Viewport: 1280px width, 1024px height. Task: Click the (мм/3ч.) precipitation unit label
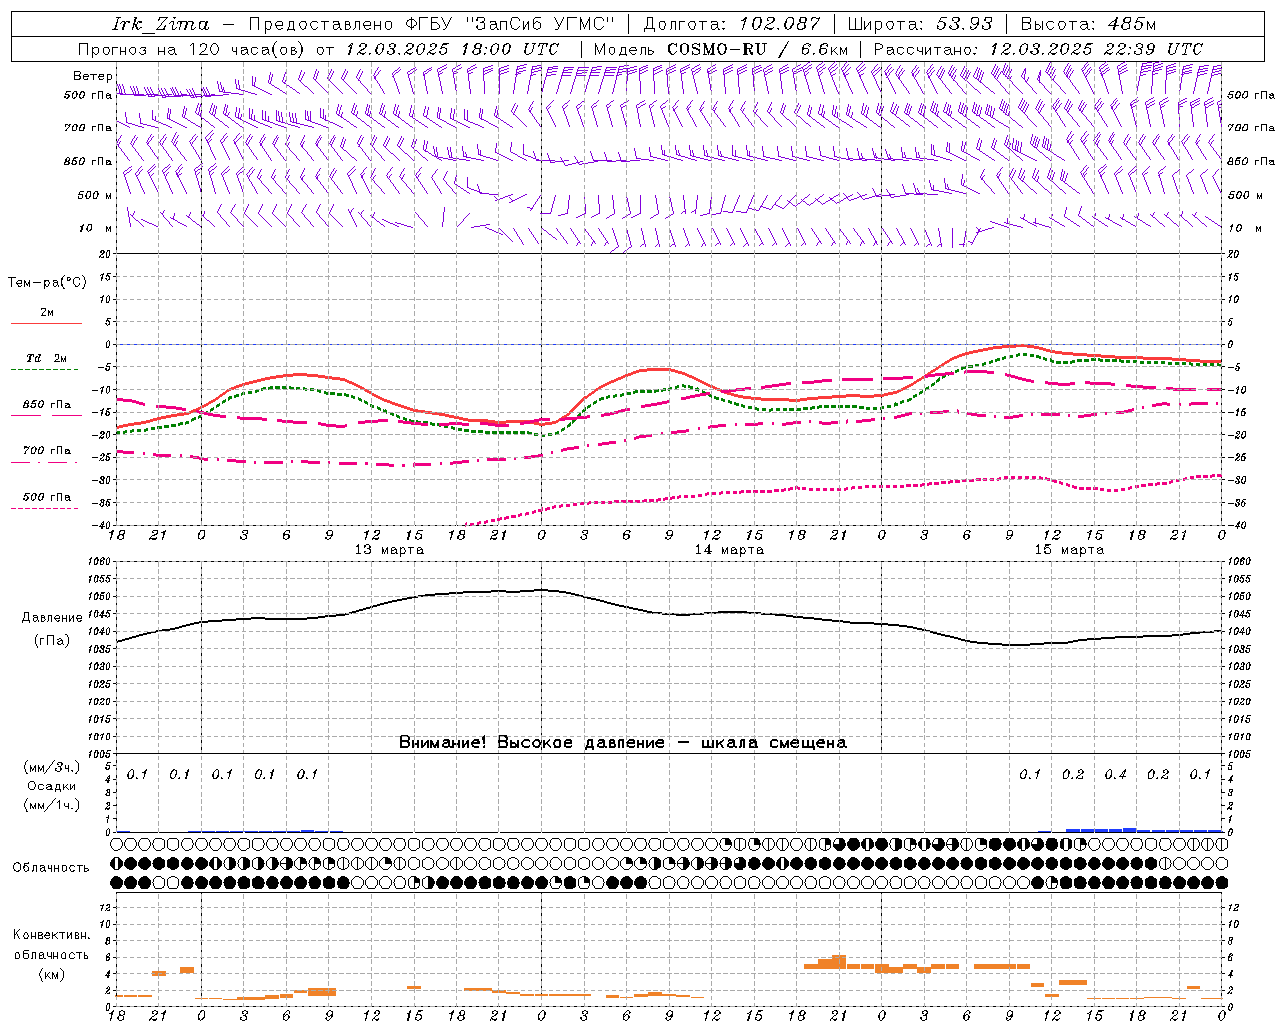(52, 767)
